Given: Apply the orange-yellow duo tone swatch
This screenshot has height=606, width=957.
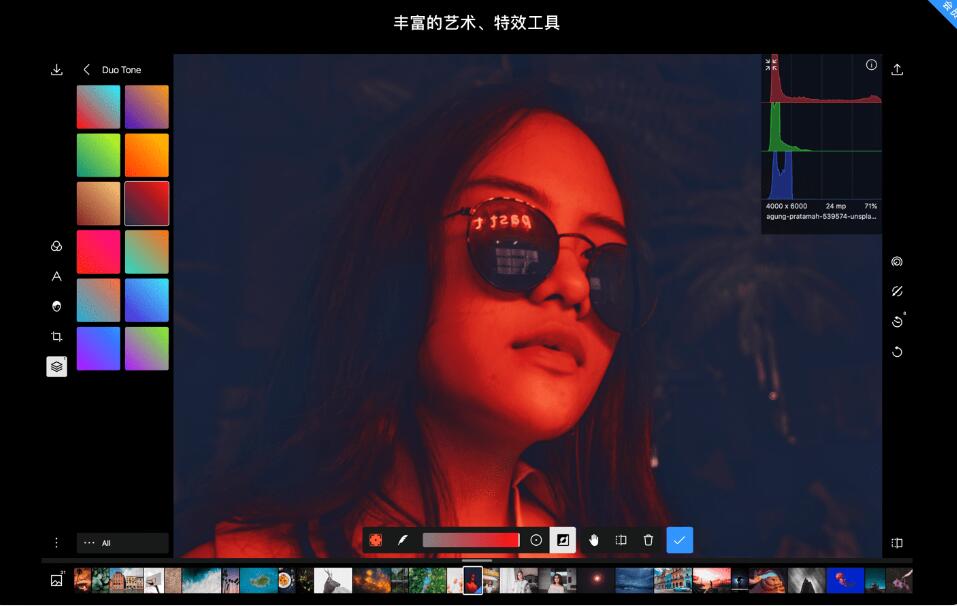Looking at the screenshot, I should pyautogui.click(x=146, y=155).
